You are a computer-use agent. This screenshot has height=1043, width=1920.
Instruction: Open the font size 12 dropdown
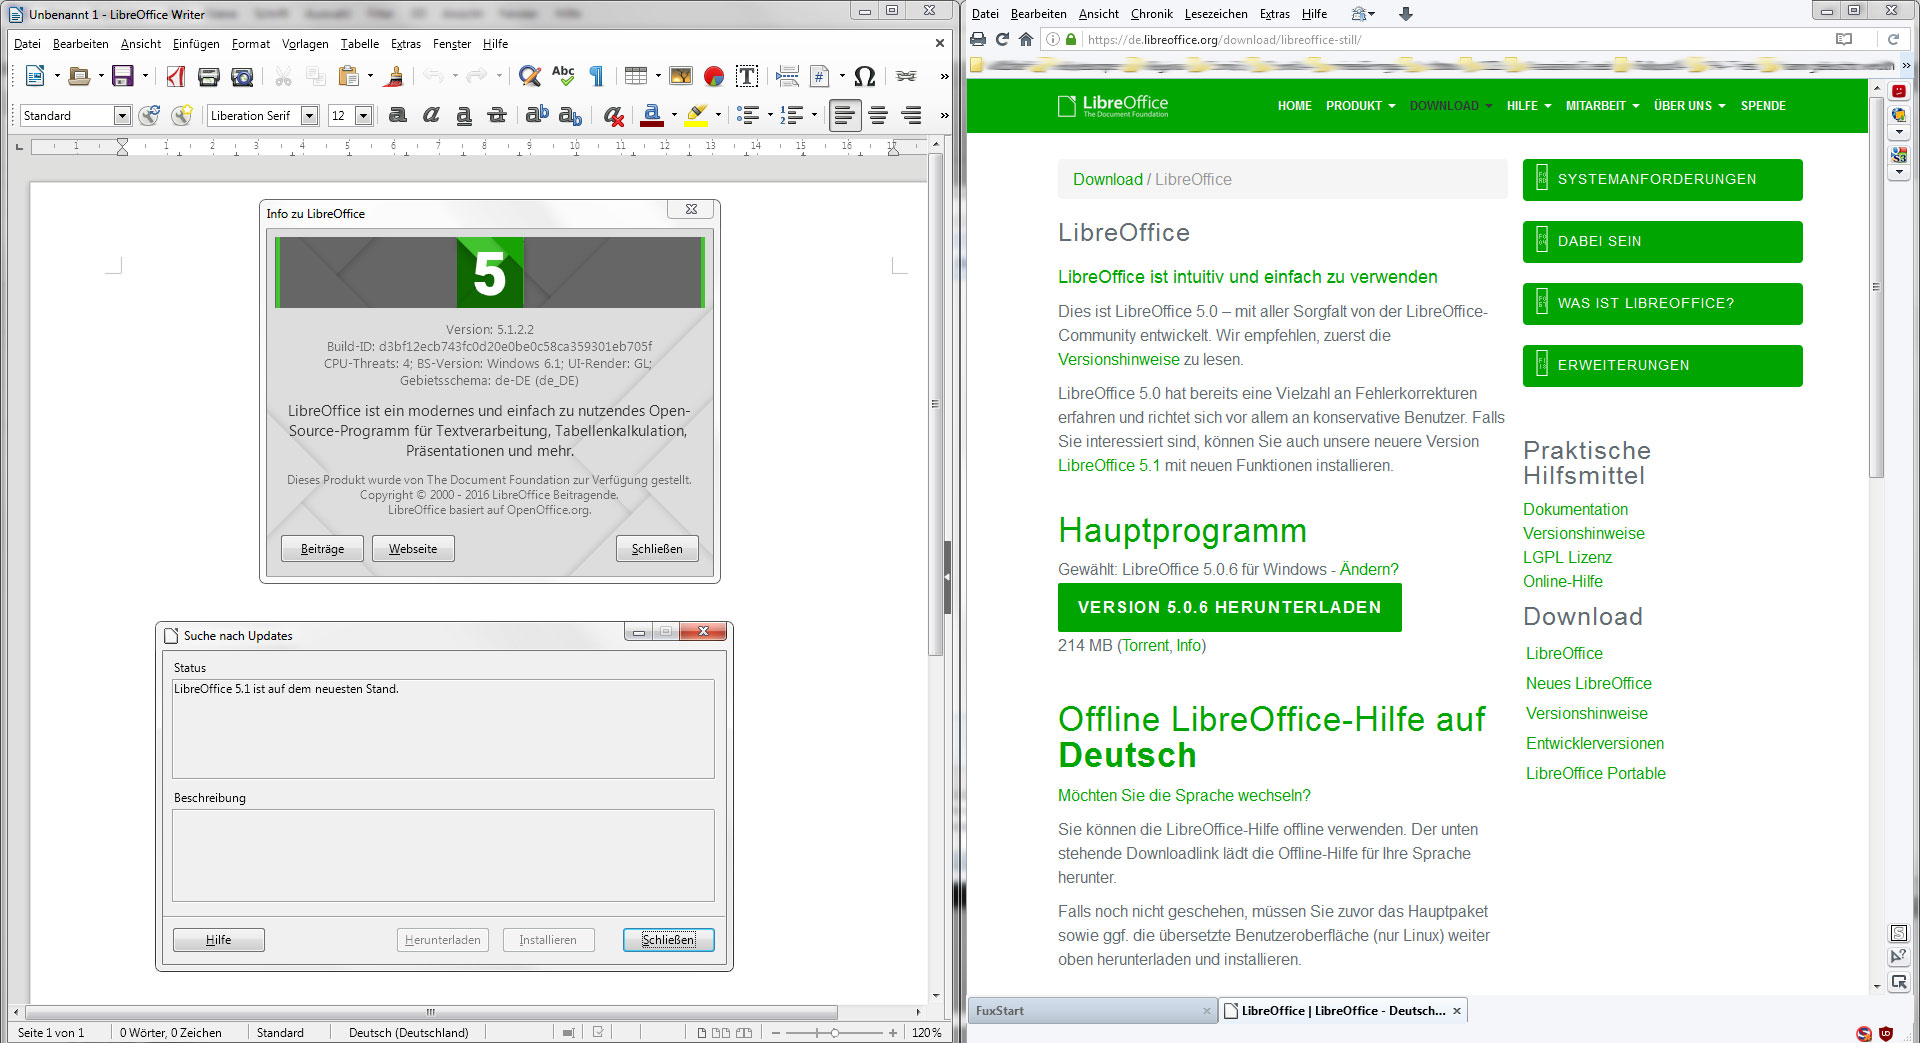coord(364,115)
